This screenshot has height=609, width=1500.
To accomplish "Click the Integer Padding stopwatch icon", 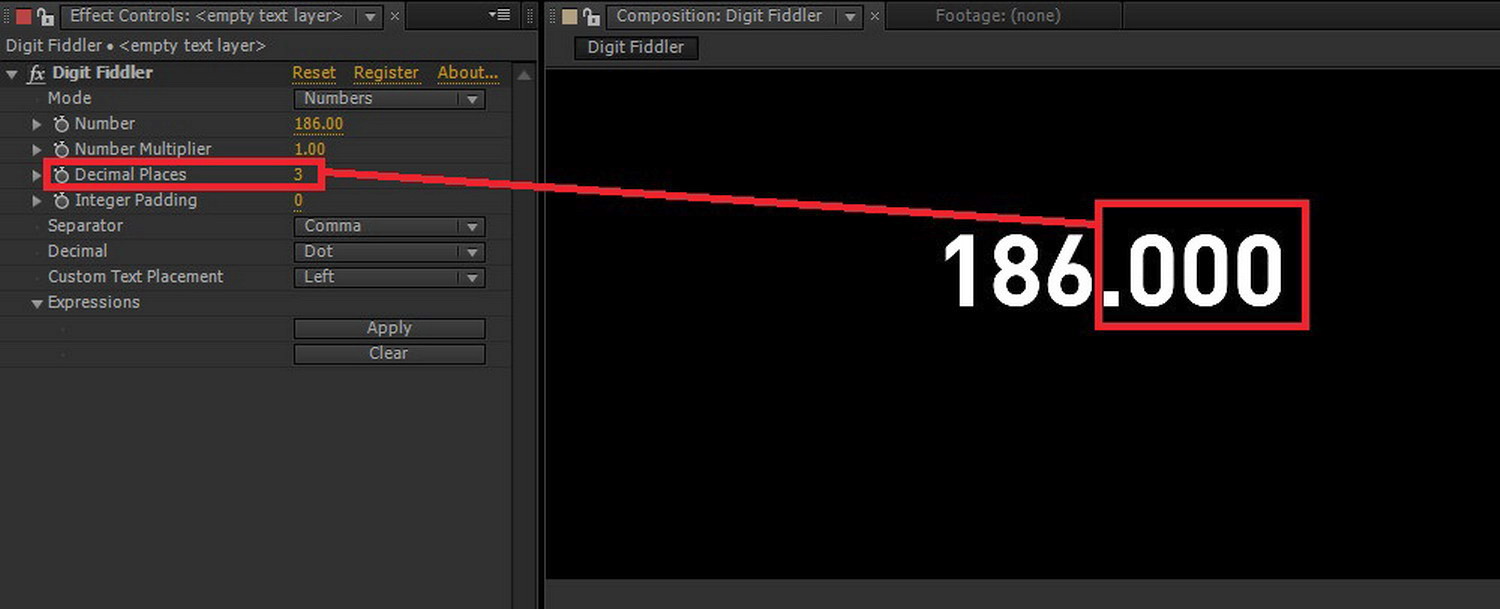I will pos(60,200).
